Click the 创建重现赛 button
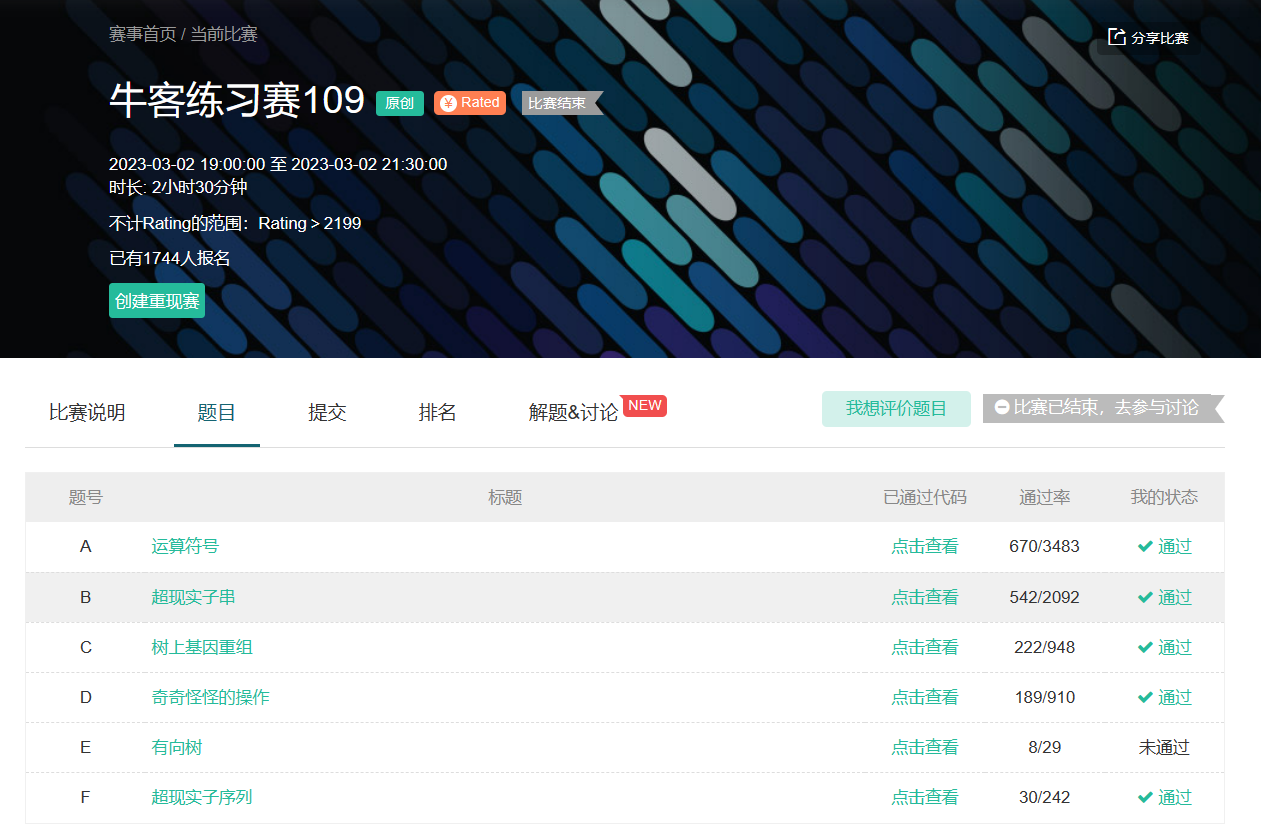Screen dimensions: 1261x839 157,301
